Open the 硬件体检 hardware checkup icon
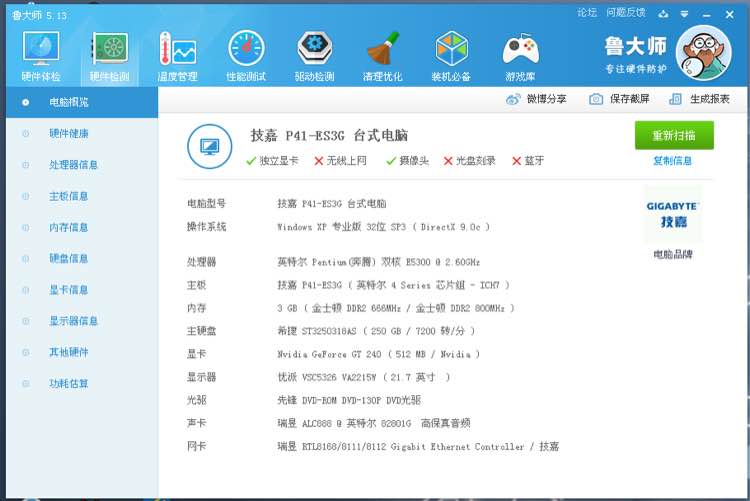 pyautogui.click(x=41, y=48)
